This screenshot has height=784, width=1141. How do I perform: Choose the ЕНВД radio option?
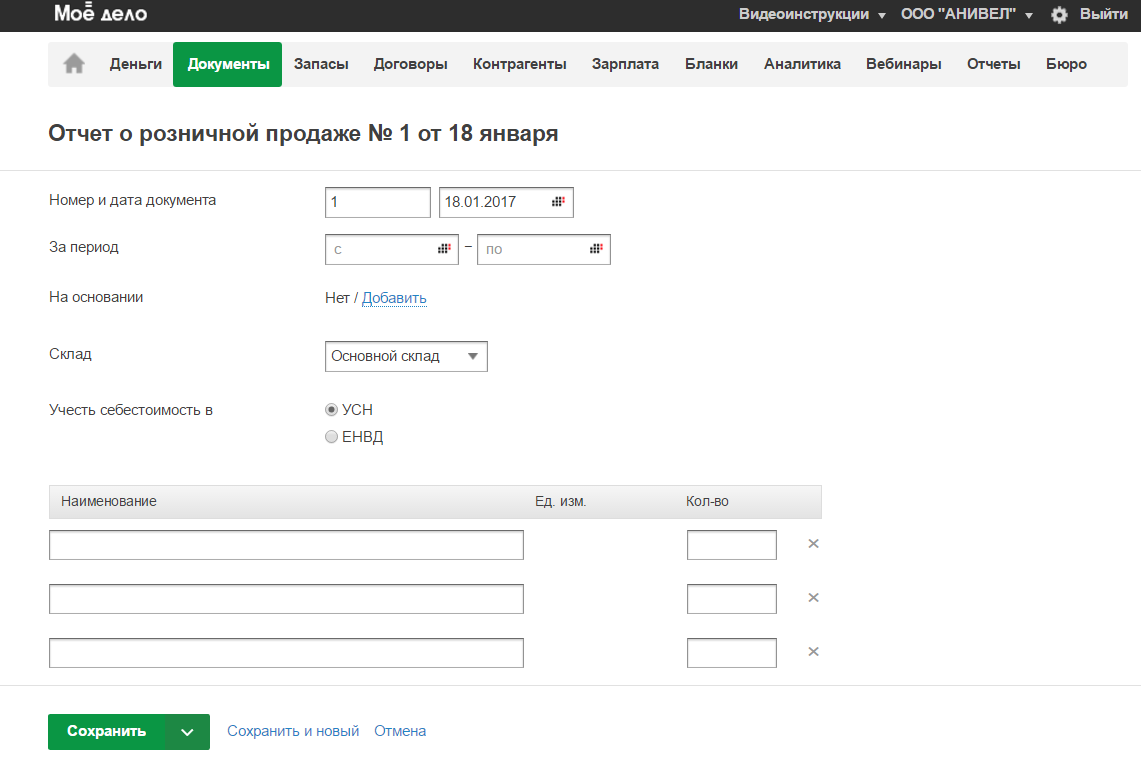[x=332, y=437]
